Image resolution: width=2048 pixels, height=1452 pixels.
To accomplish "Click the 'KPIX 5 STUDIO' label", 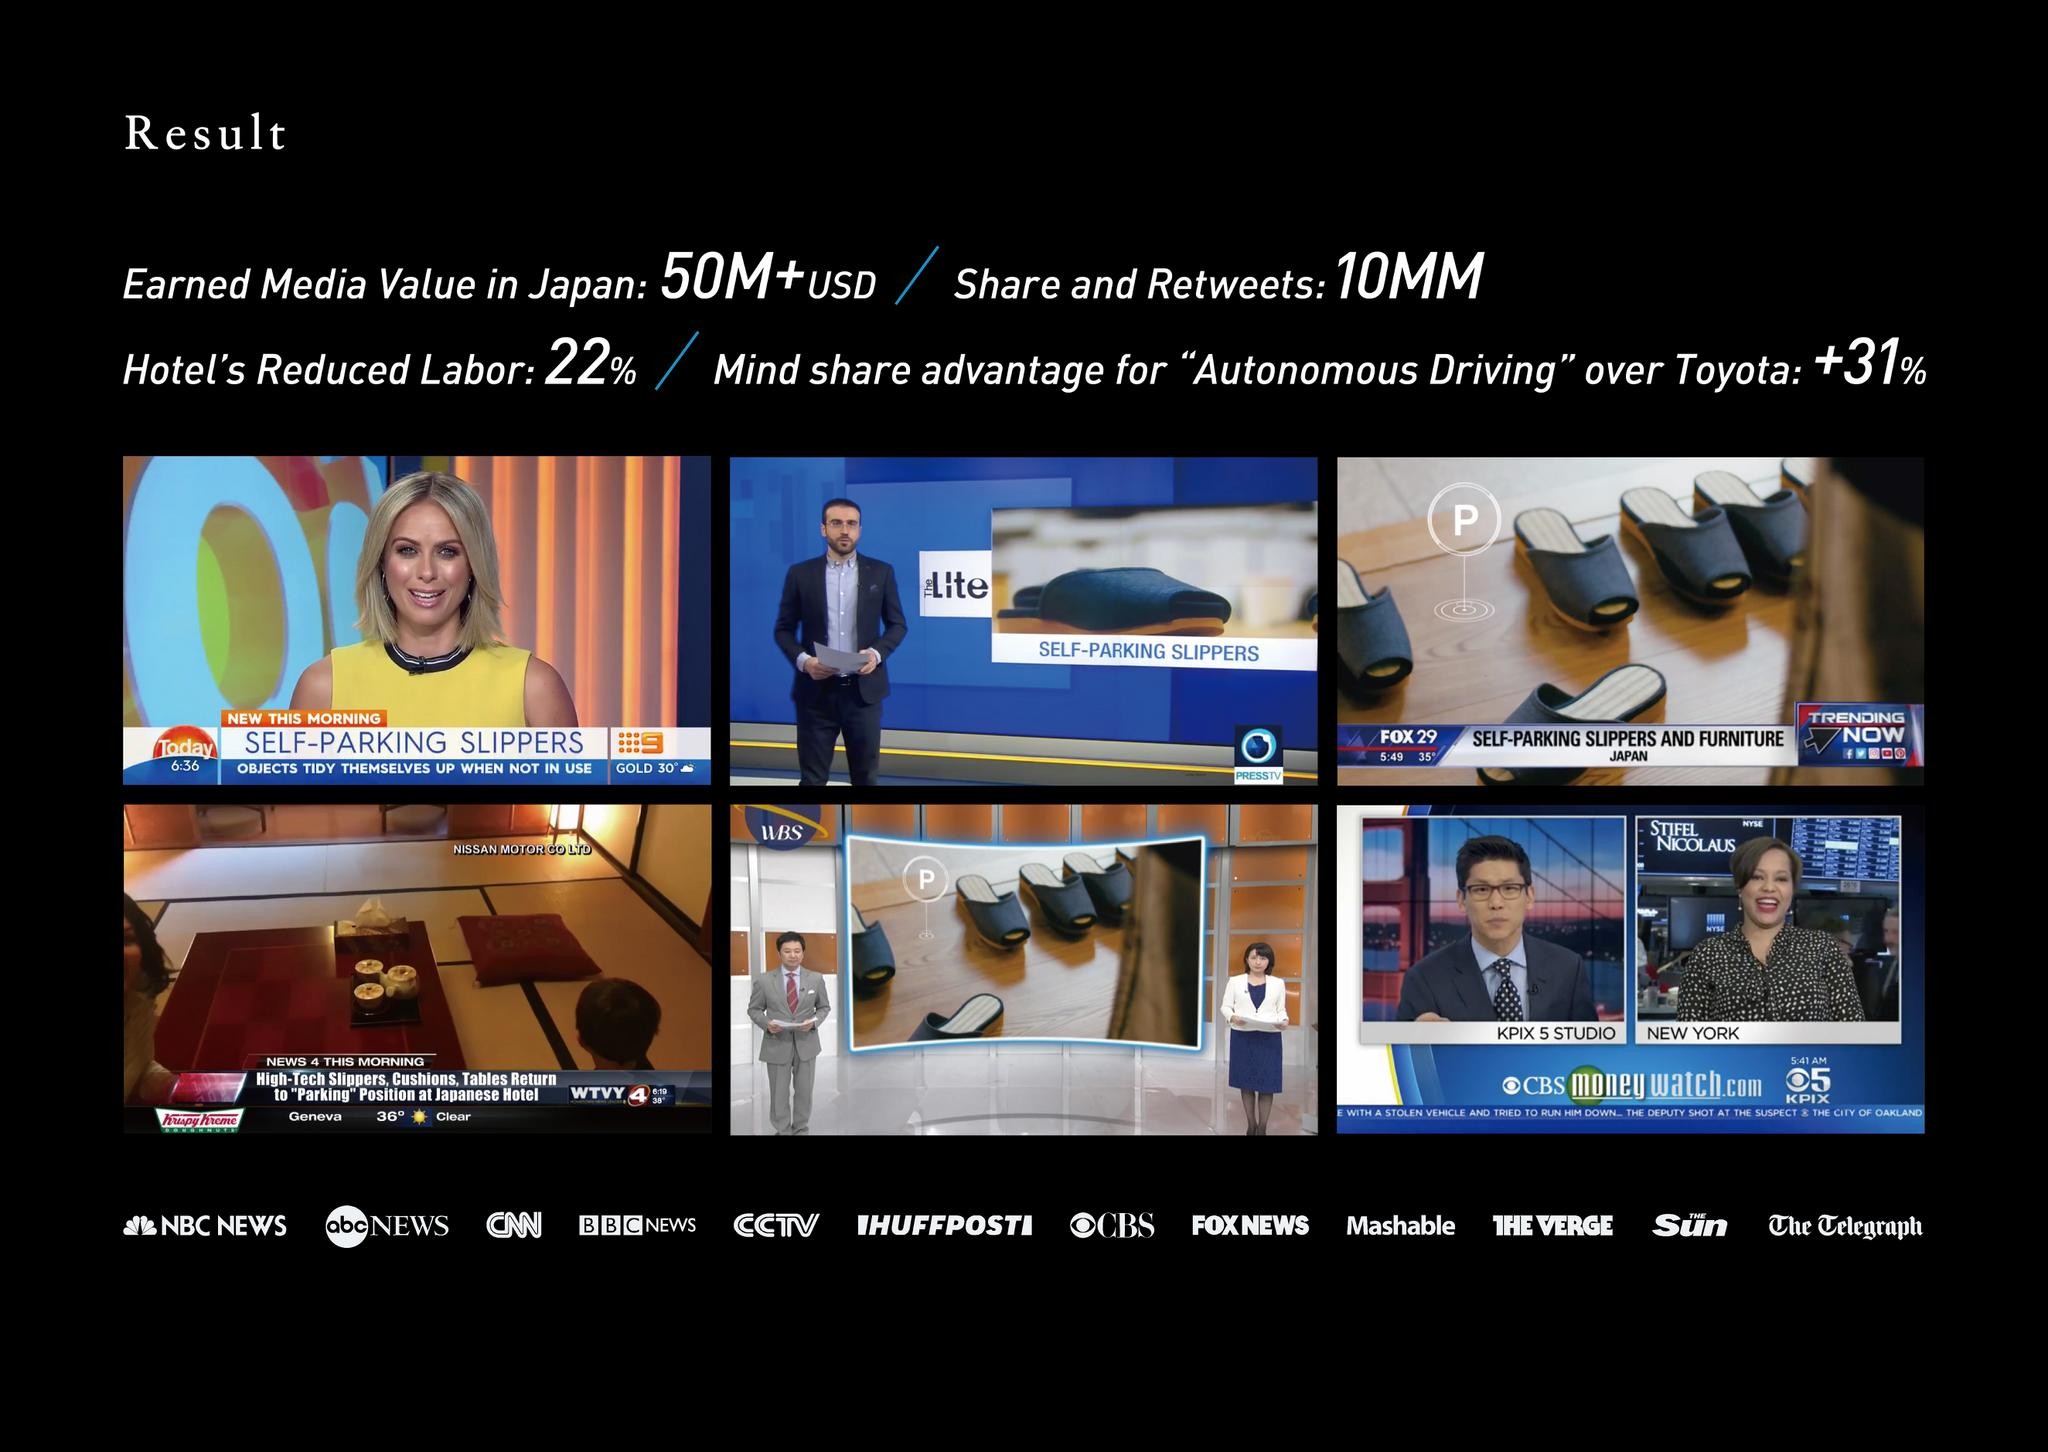I will pyautogui.click(x=1556, y=1033).
